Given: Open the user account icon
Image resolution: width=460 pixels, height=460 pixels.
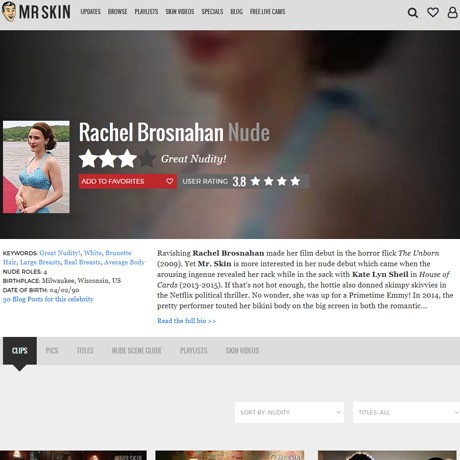Looking at the screenshot, I should 452,12.
